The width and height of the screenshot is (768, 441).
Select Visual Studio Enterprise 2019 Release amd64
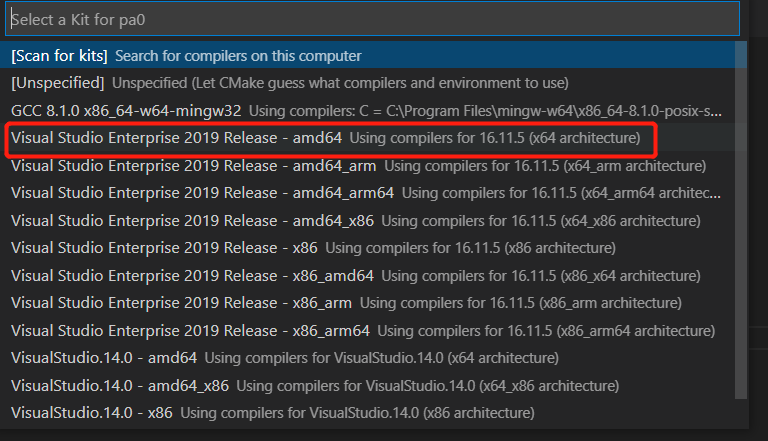373,138
